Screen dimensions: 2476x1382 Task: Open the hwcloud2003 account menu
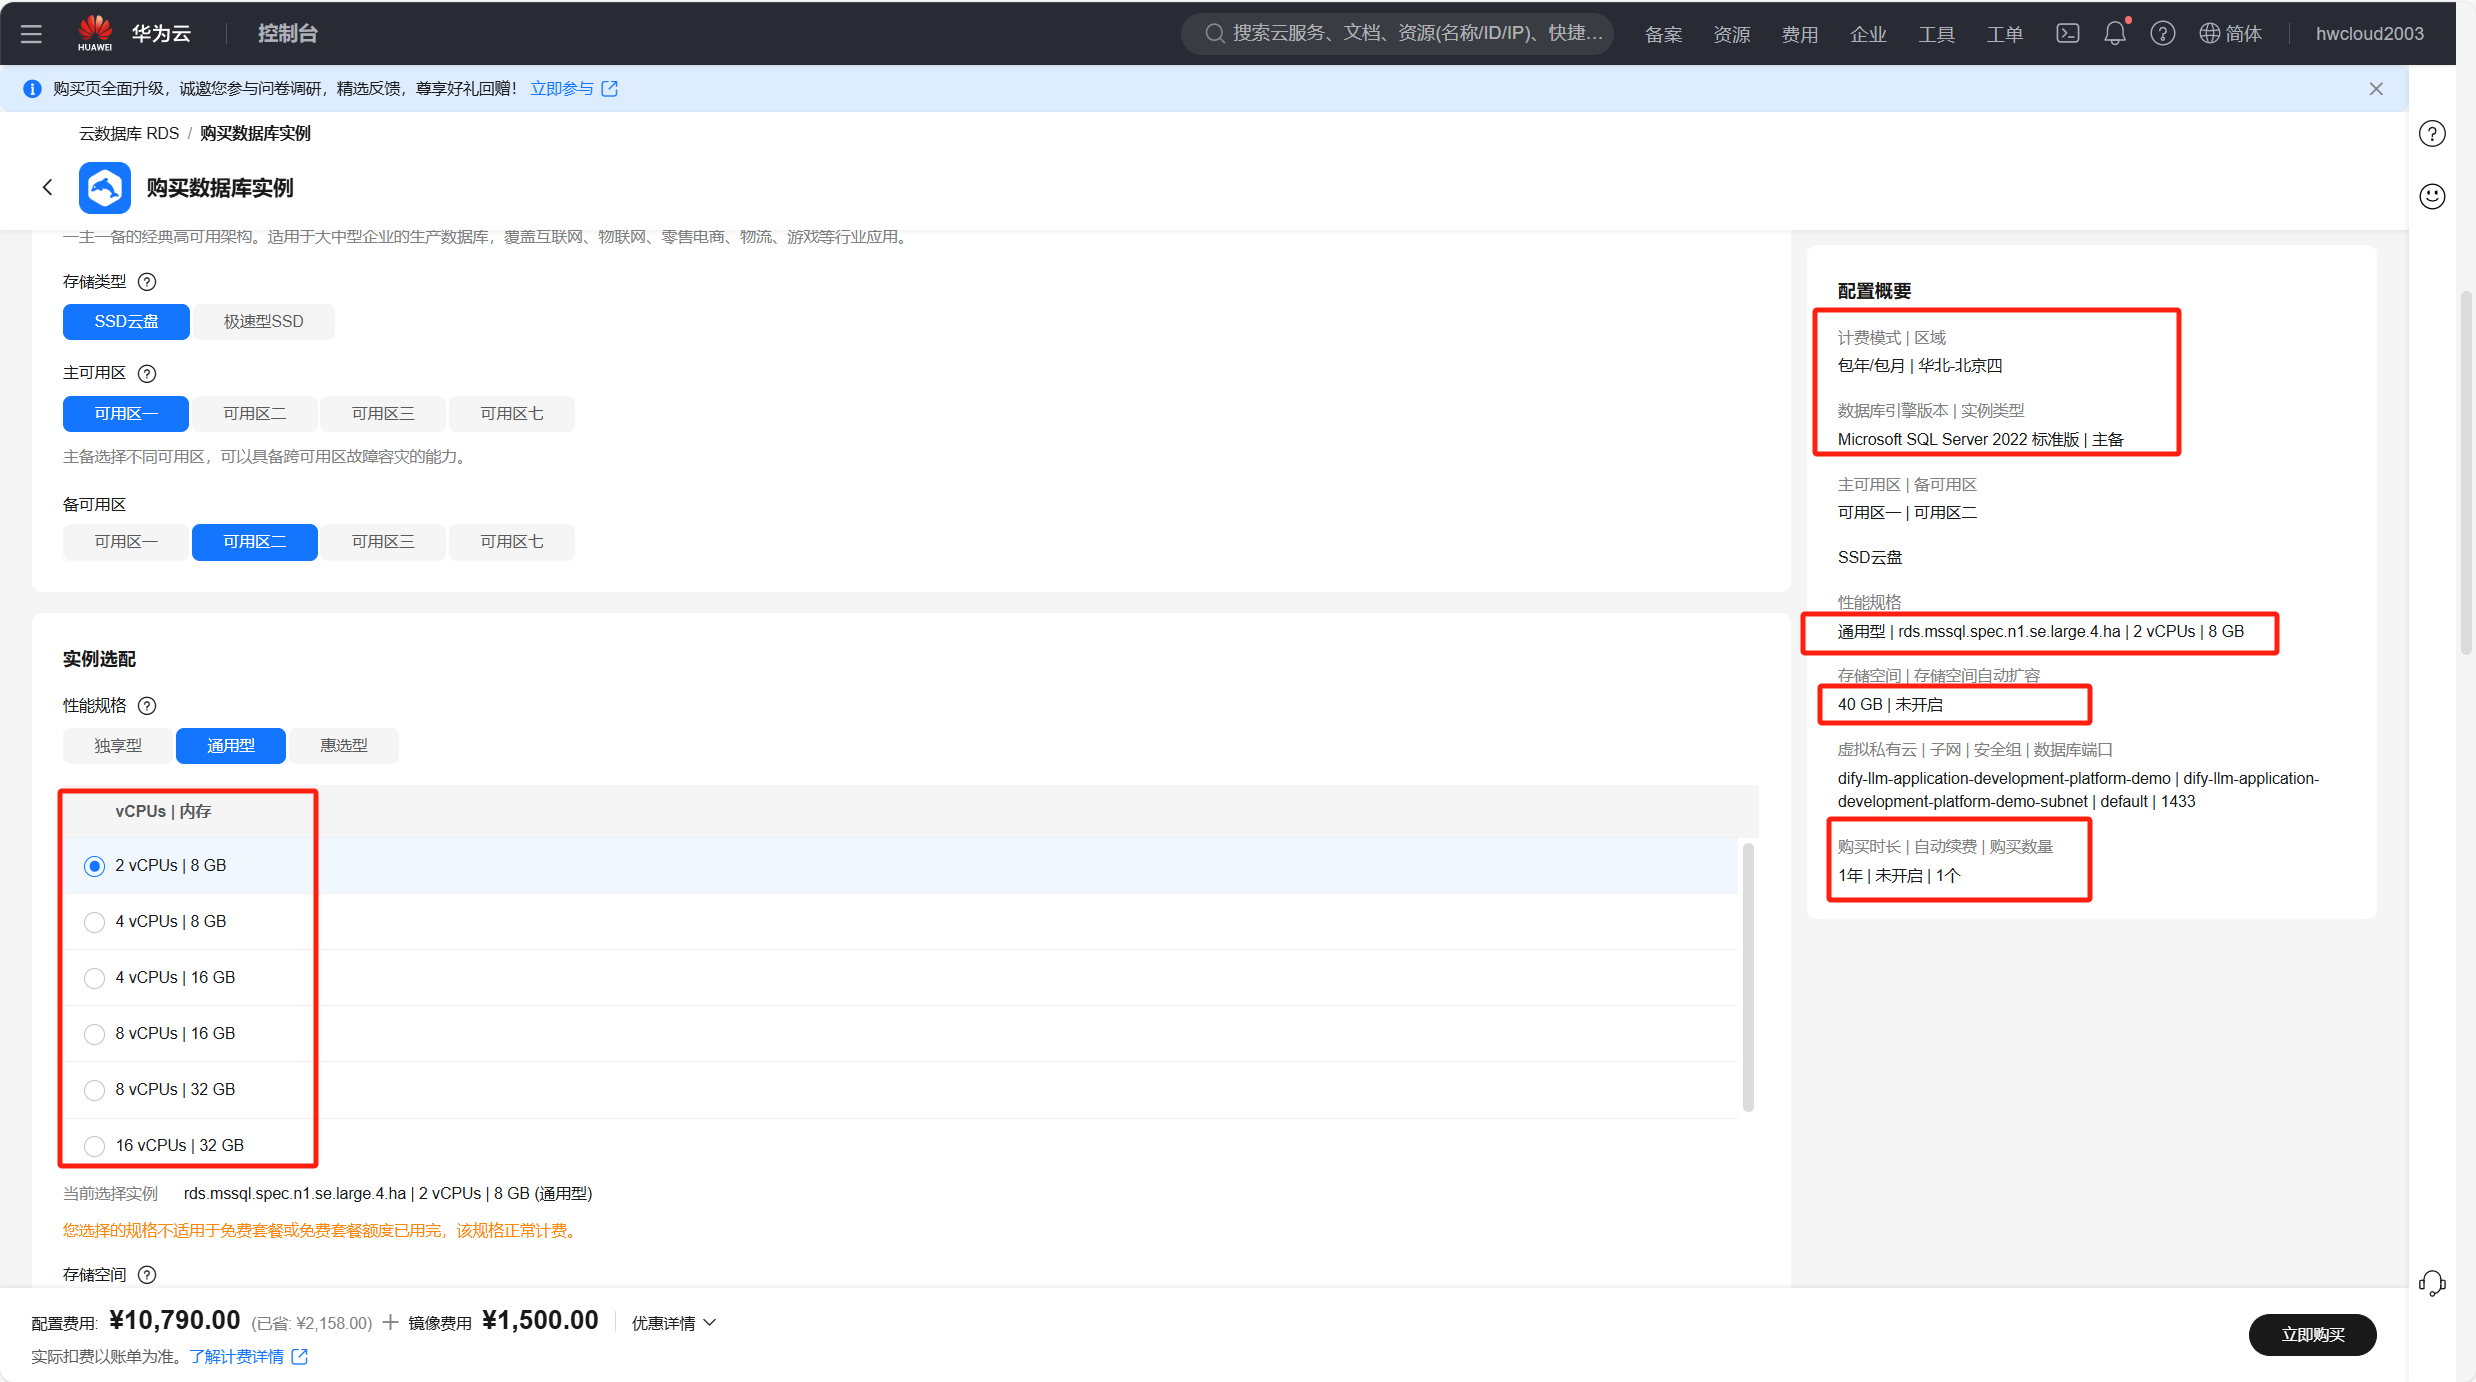[x=2368, y=34]
